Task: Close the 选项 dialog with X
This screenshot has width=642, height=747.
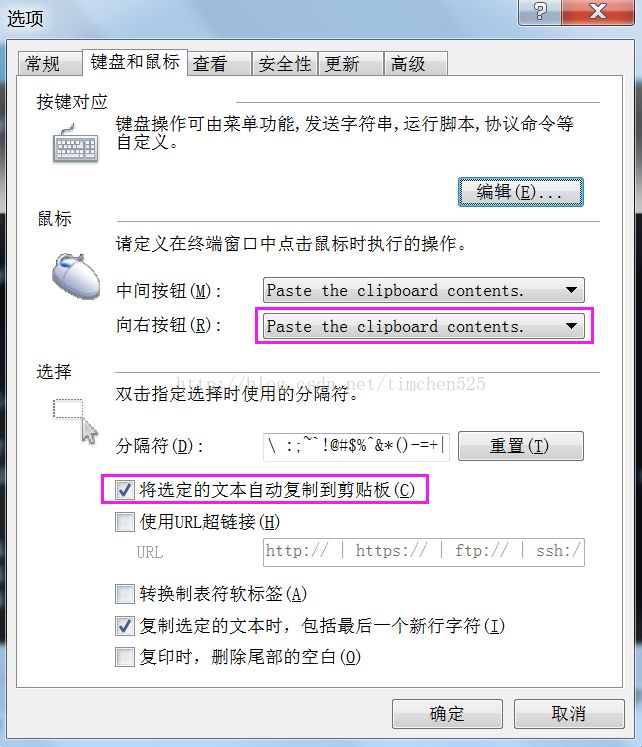Action: (x=598, y=11)
